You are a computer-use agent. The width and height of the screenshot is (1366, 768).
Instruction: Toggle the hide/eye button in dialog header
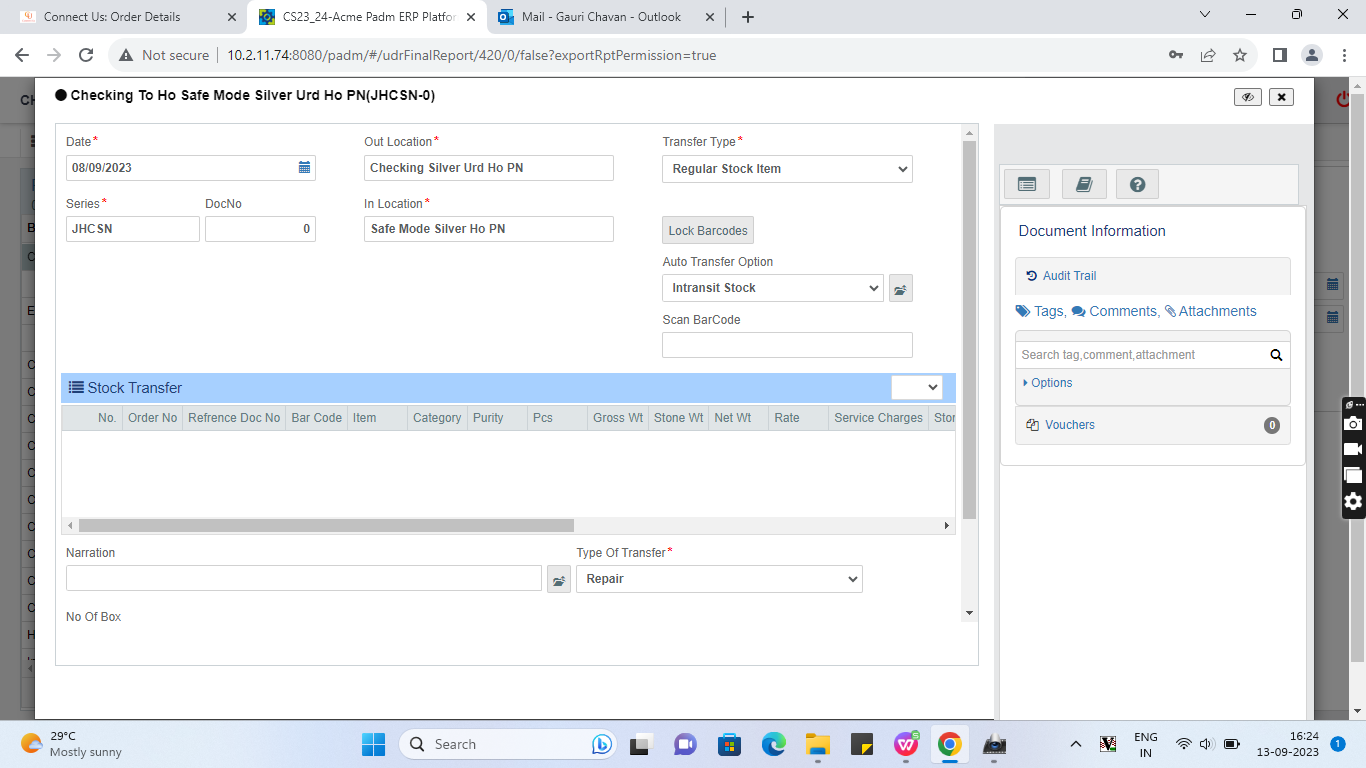[x=1247, y=97]
